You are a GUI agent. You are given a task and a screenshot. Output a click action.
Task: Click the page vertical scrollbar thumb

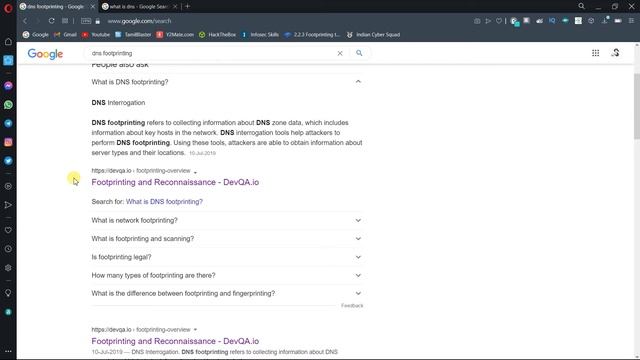[x=637, y=106]
